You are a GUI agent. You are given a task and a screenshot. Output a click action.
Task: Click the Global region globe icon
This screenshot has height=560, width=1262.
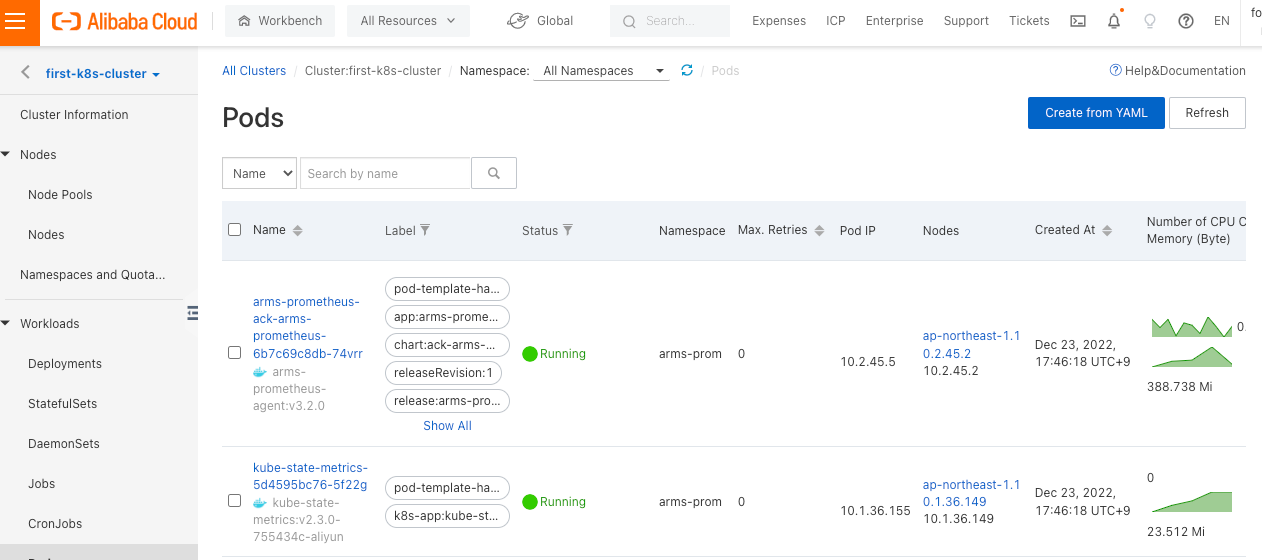click(x=517, y=20)
